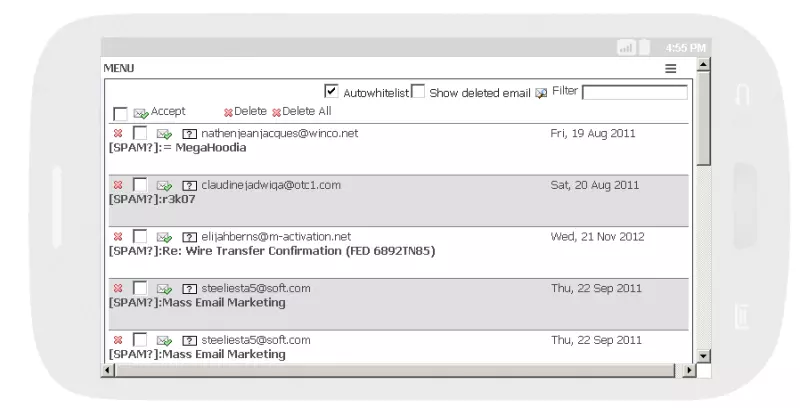Delete the nathenjeanjacques@winco.net email via red X

pos(118,133)
